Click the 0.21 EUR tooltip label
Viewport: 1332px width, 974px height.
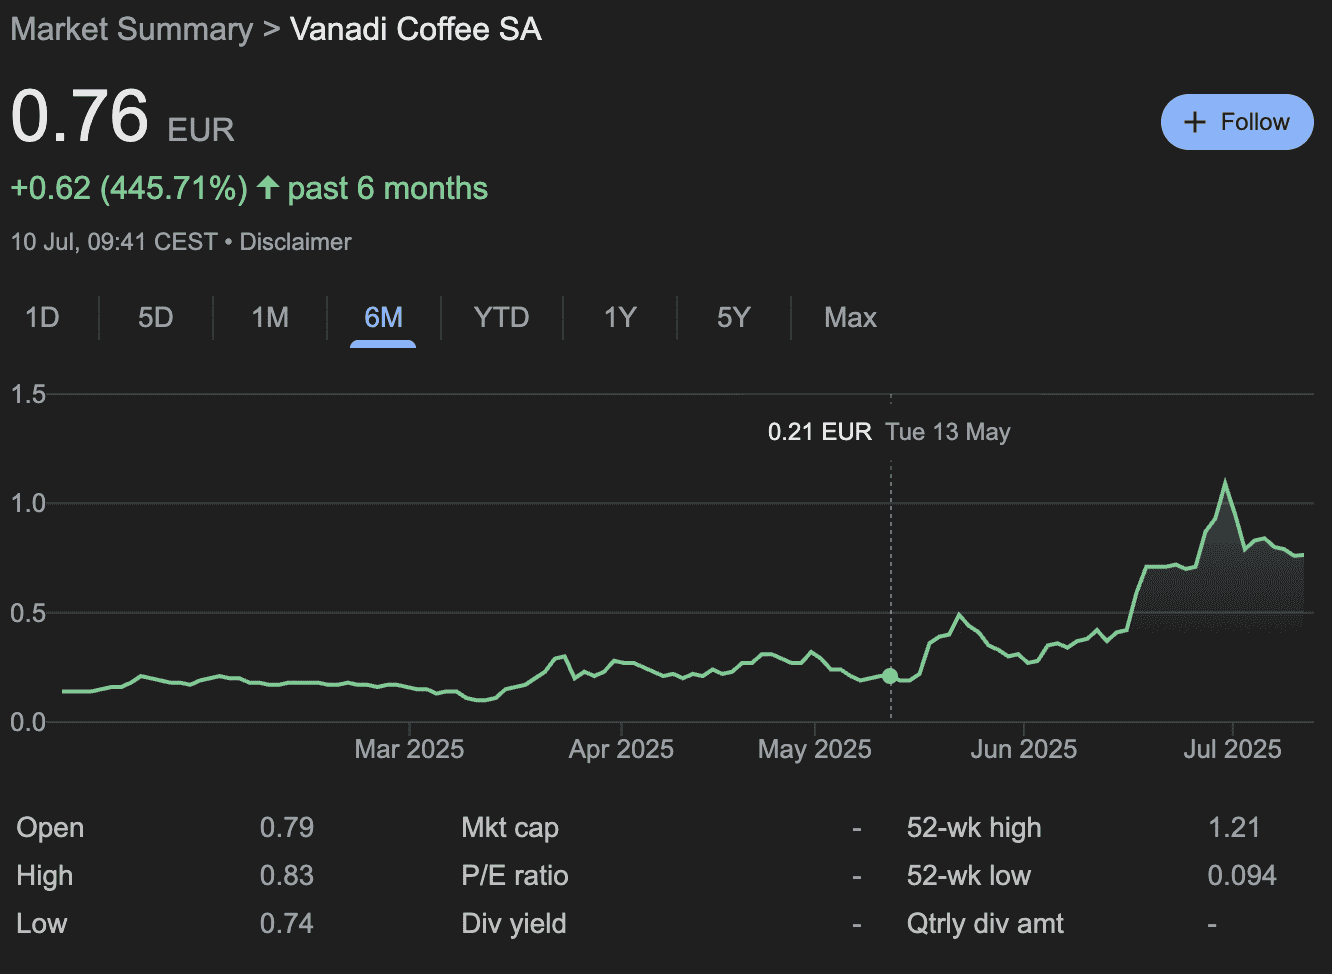pyautogui.click(x=819, y=432)
